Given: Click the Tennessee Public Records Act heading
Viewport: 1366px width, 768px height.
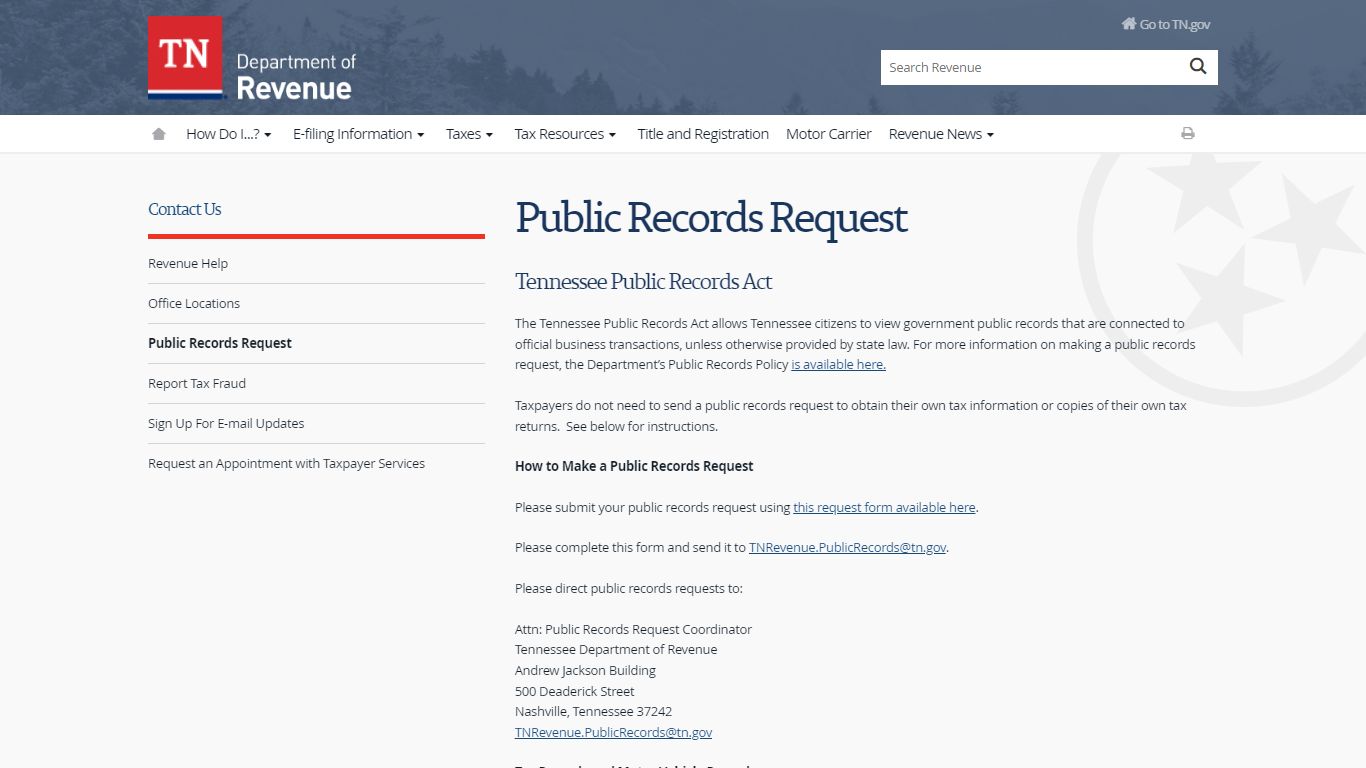Looking at the screenshot, I should [643, 282].
